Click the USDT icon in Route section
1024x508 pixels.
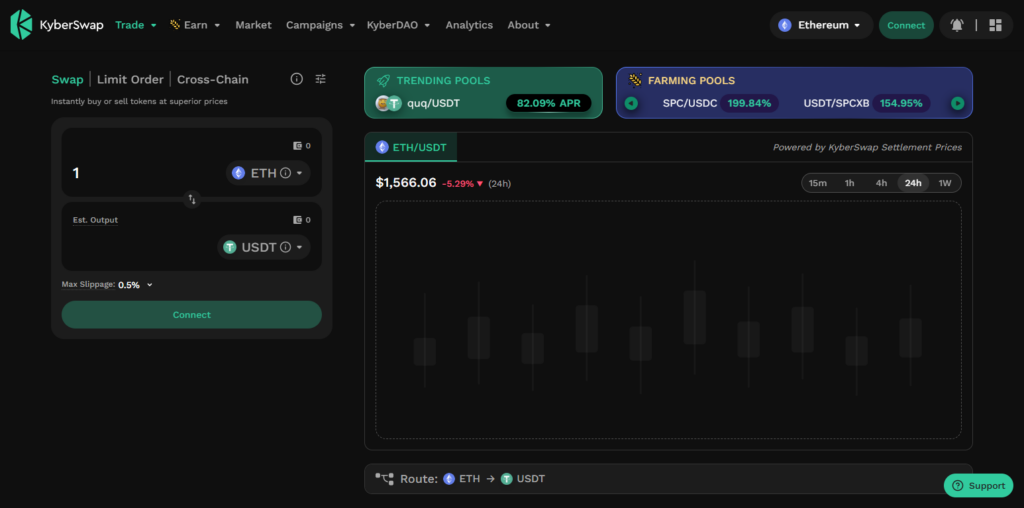point(507,479)
